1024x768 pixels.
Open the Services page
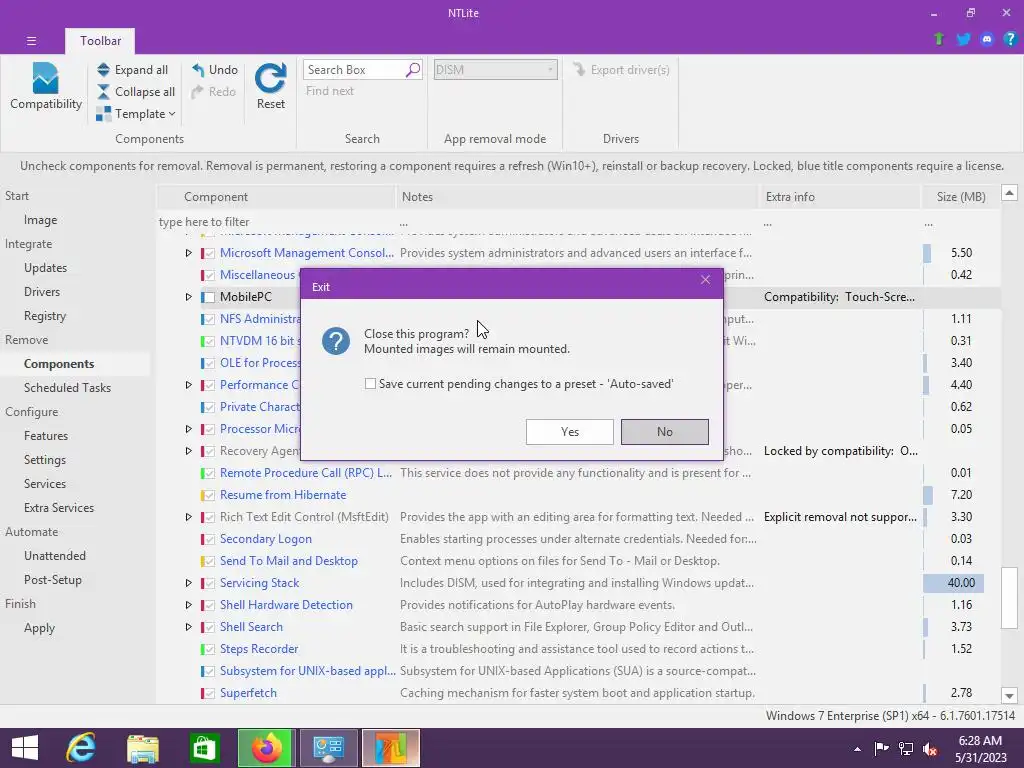44,484
